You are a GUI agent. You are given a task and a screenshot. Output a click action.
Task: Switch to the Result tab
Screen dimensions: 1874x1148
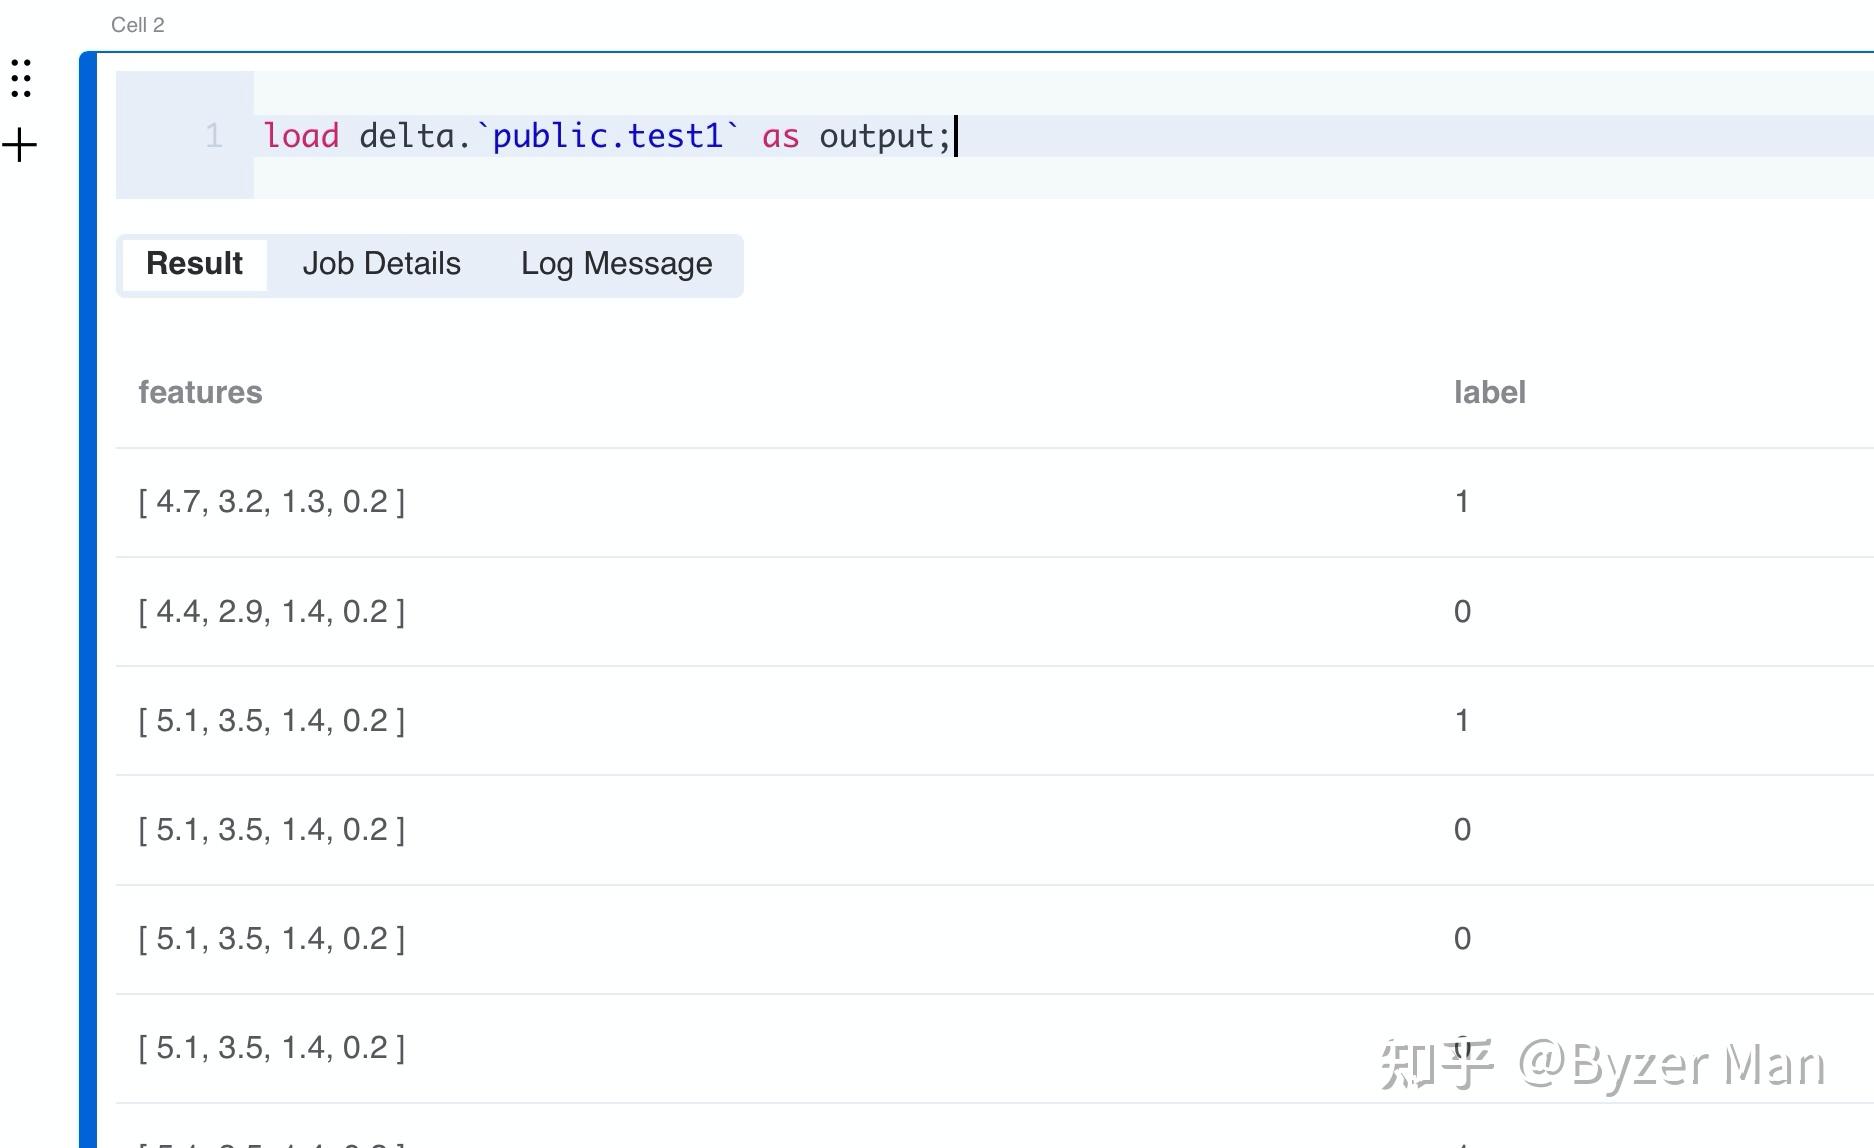coord(194,264)
